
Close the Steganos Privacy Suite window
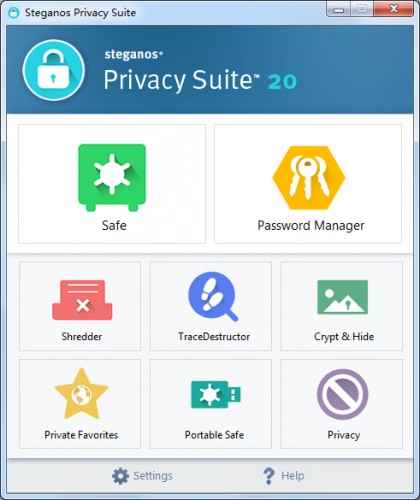(x=394, y=9)
